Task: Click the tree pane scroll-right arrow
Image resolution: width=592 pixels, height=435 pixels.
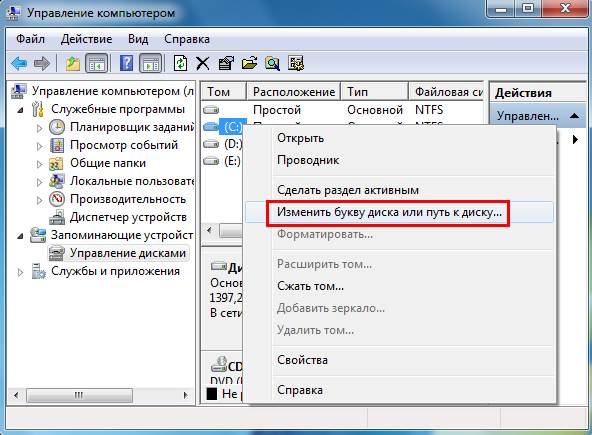Action: coord(185,395)
